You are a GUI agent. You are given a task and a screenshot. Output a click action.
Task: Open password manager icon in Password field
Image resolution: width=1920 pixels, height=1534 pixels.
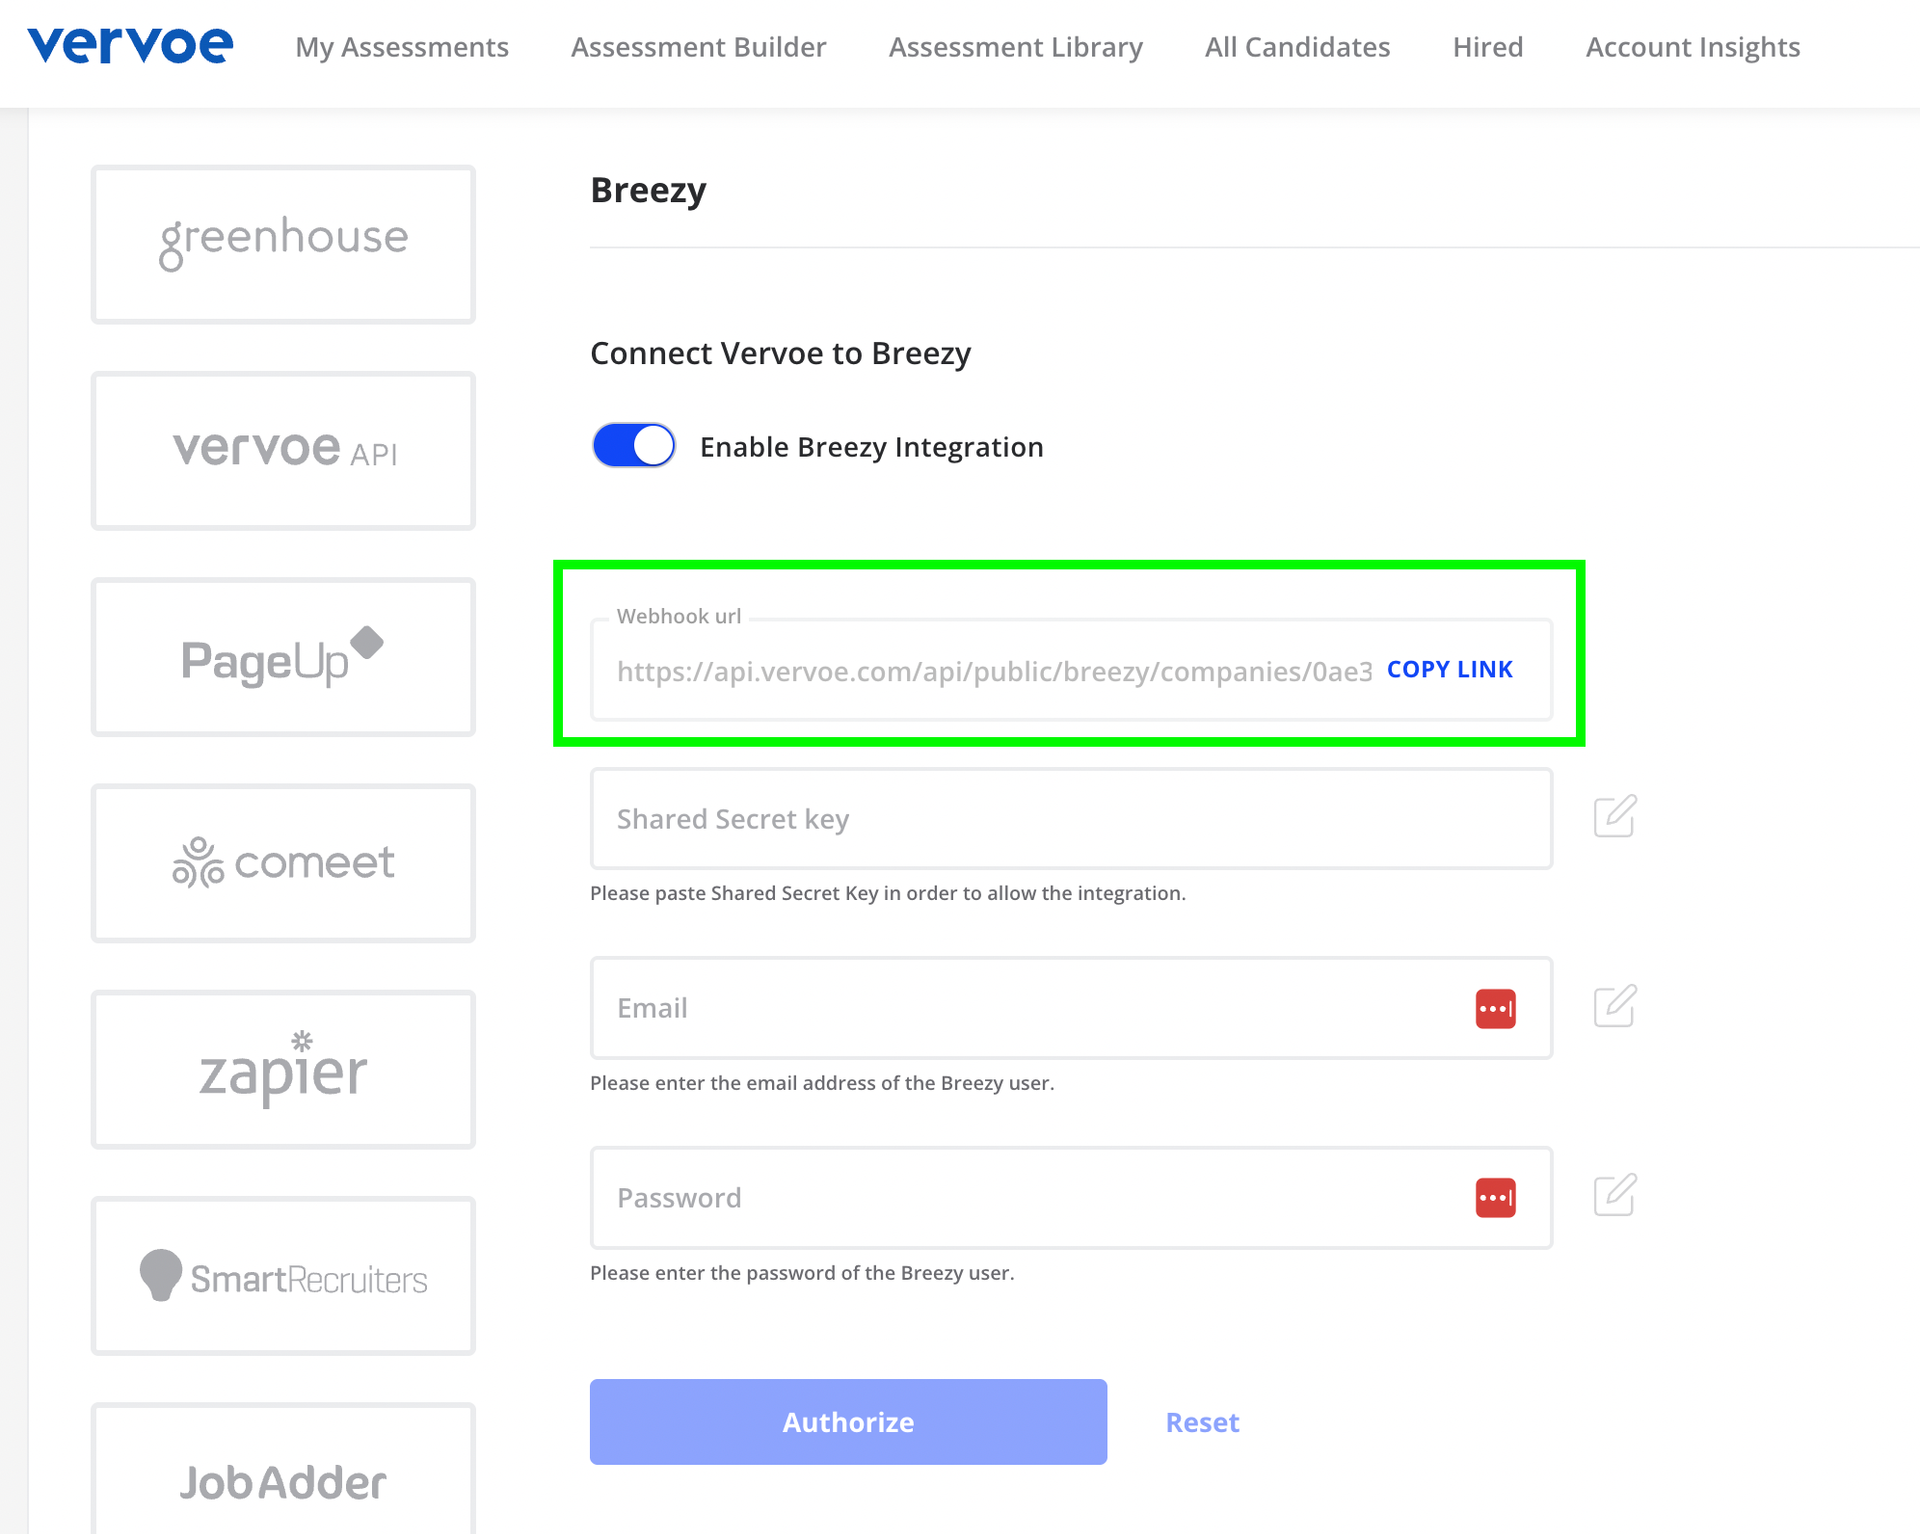click(x=1495, y=1198)
